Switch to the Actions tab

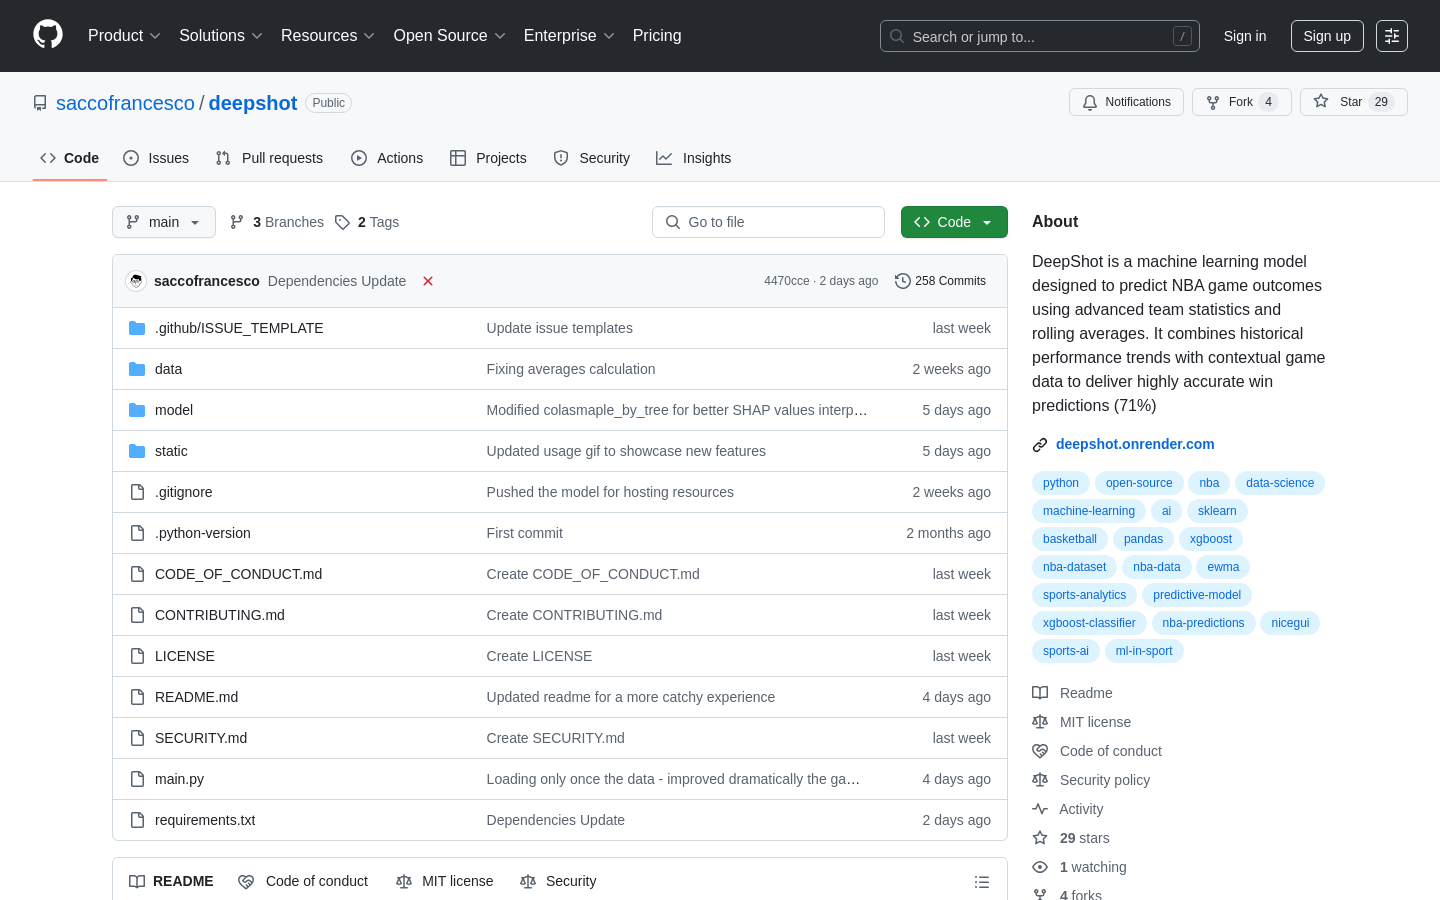pyautogui.click(x=387, y=158)
